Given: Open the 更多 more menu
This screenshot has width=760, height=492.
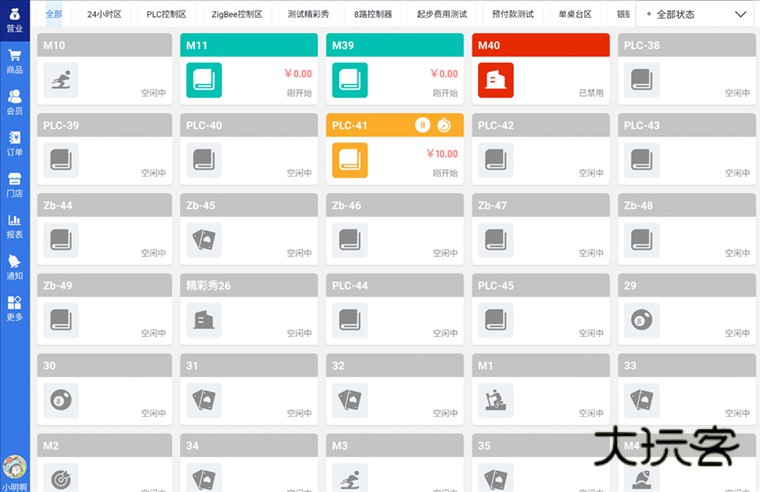Looking at the screenshot, I should [x=15, y=308].
